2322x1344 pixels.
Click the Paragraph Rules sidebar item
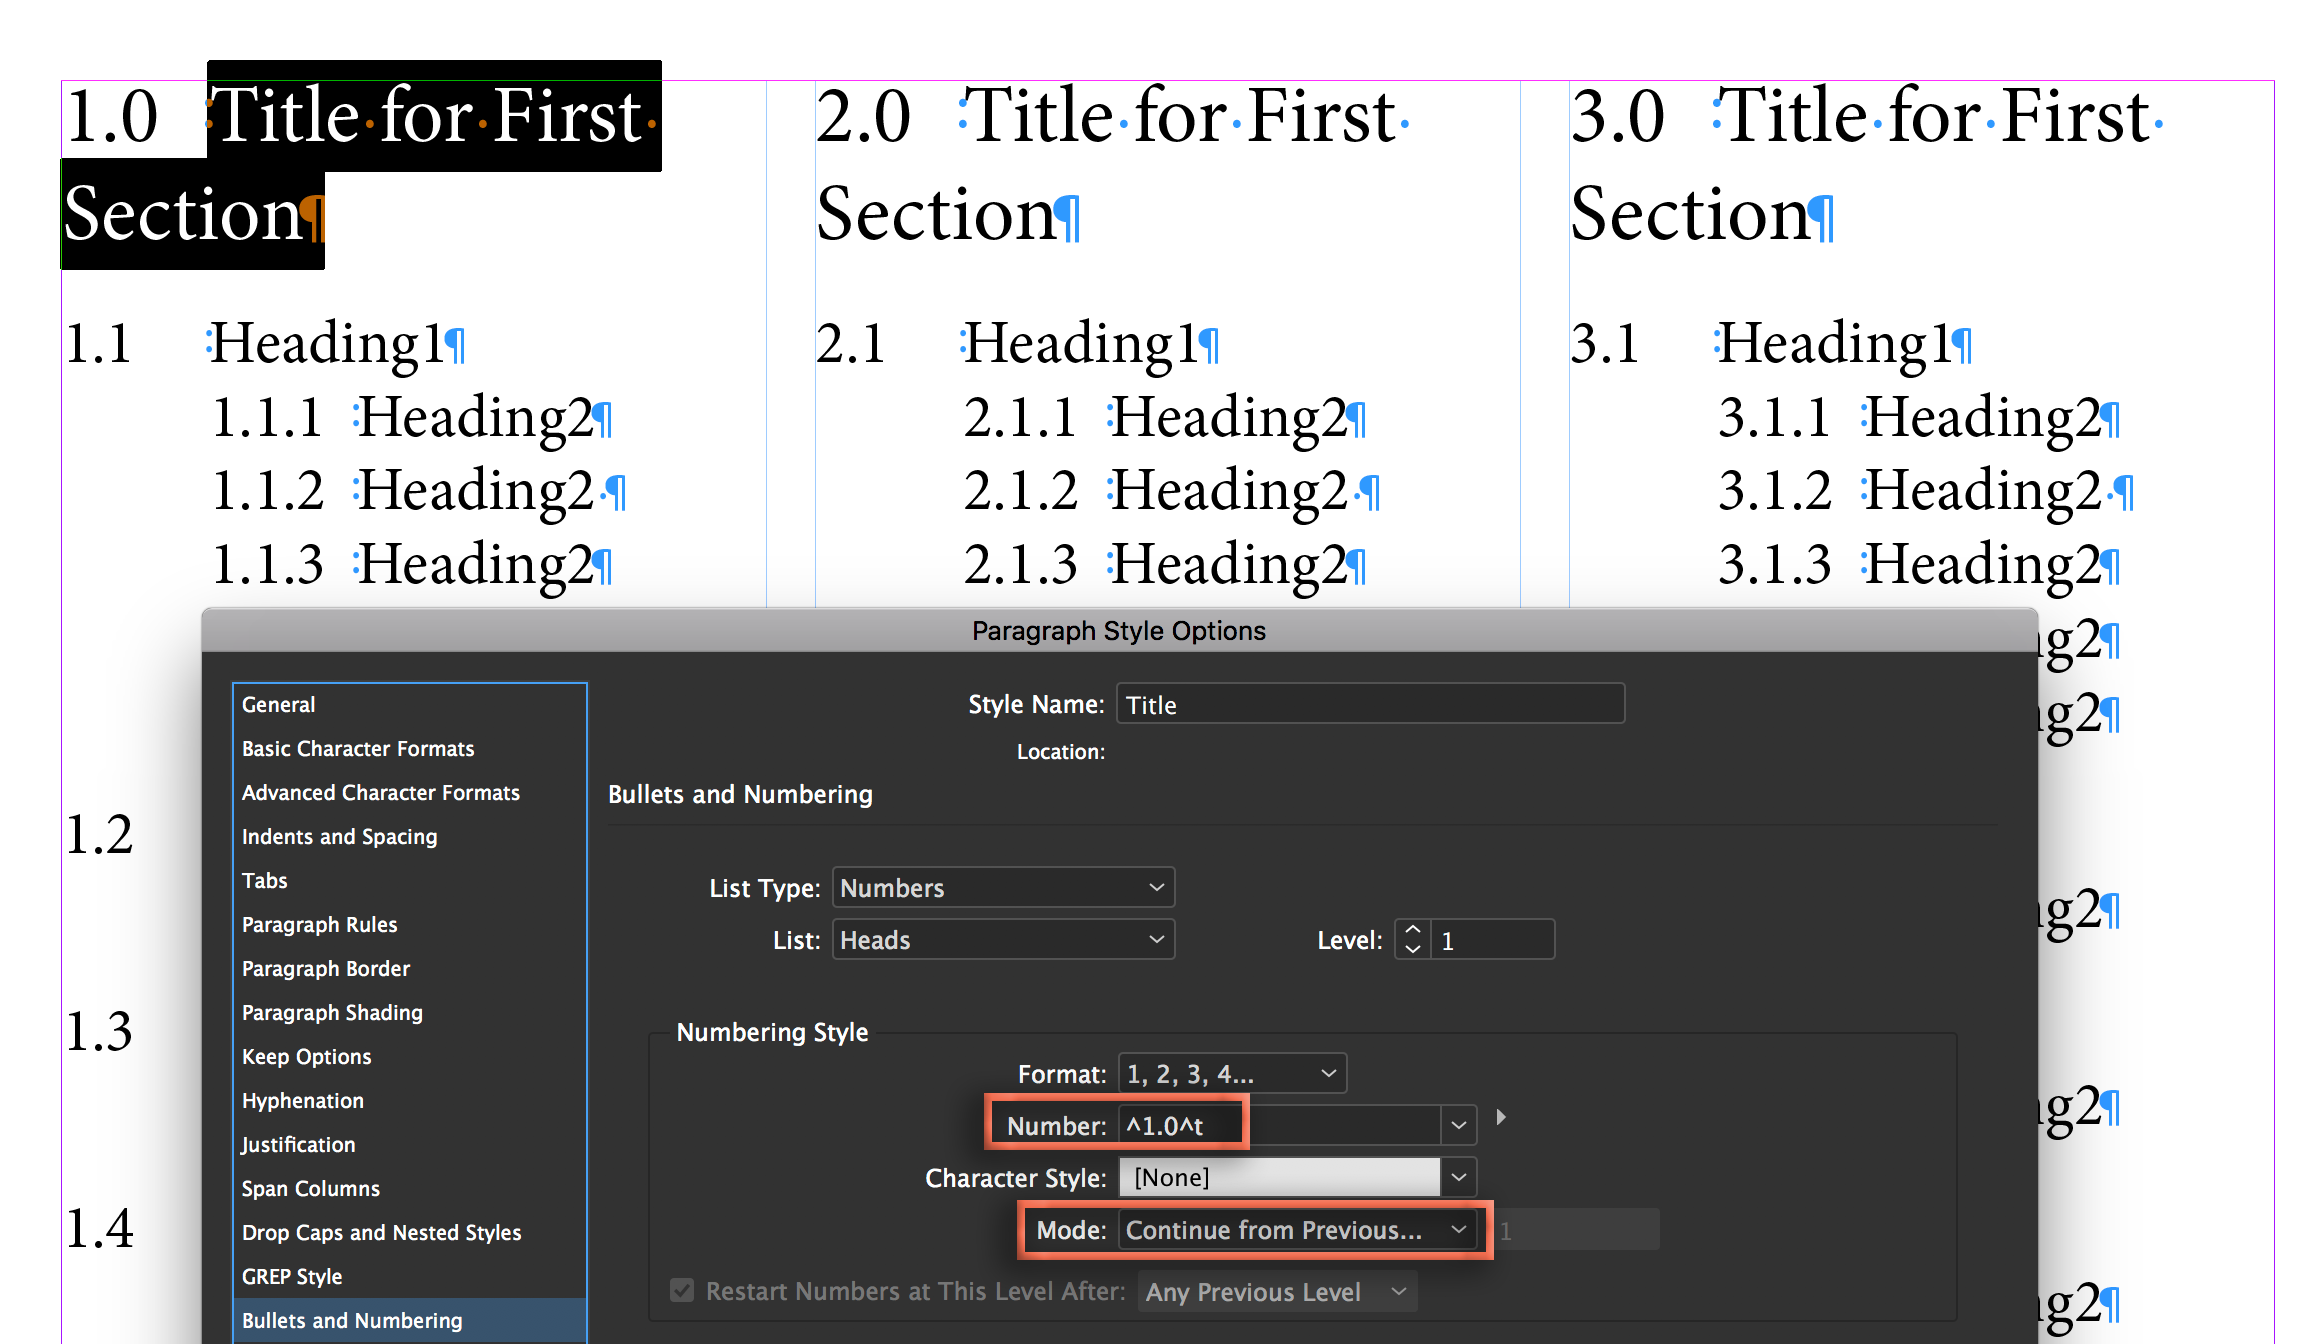click(x=320, y=923)
